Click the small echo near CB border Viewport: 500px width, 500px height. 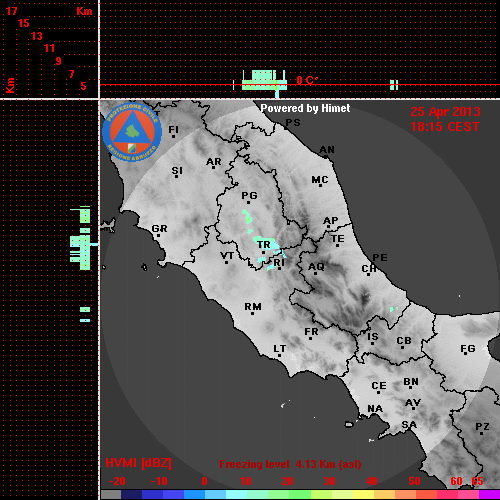pos(394,309)
